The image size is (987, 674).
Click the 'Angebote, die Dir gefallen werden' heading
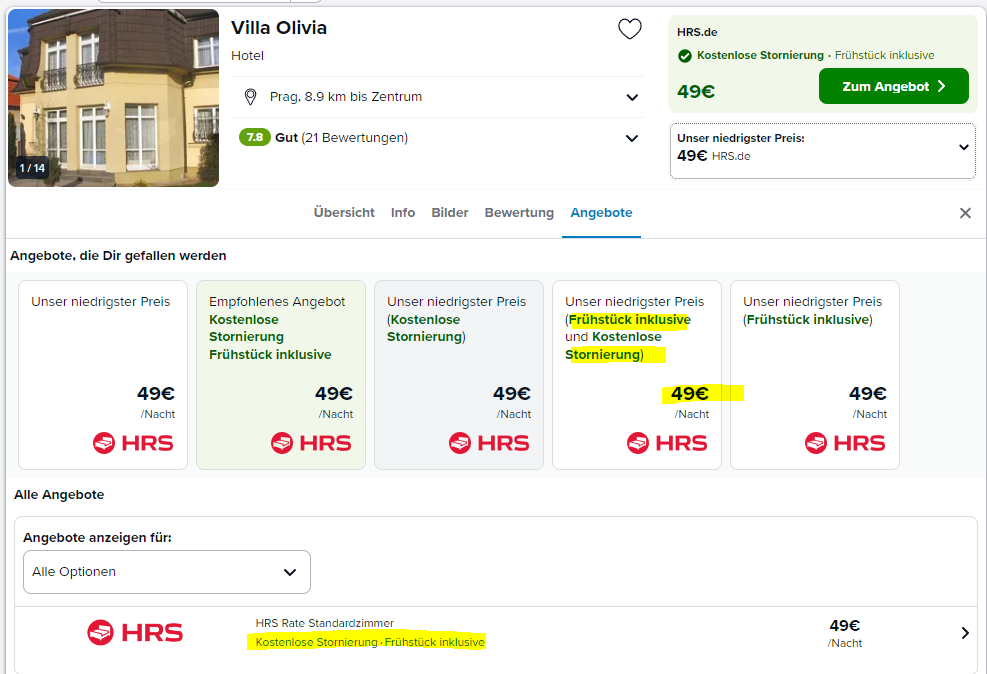tap(118, 256)
